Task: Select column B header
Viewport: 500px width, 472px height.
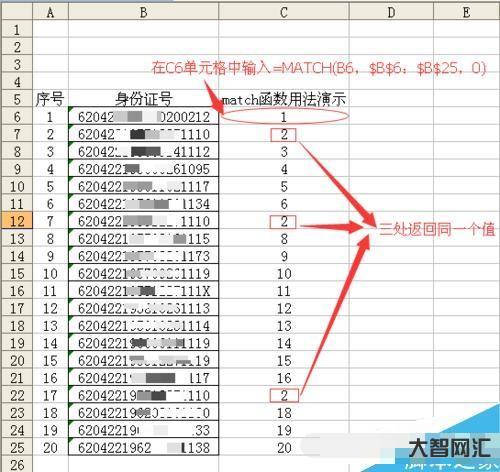Action: click(x=143, y=12)
